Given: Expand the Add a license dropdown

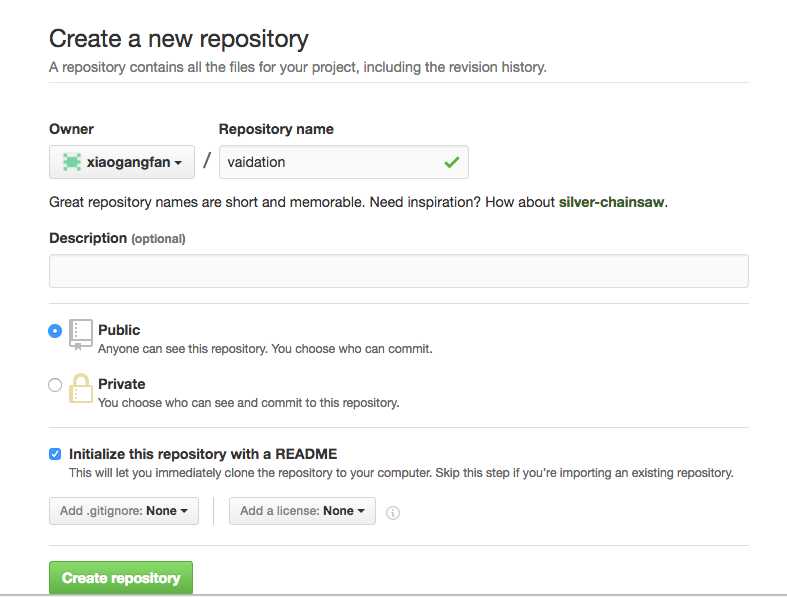Looking at the screenshot, I should [302, 511].
